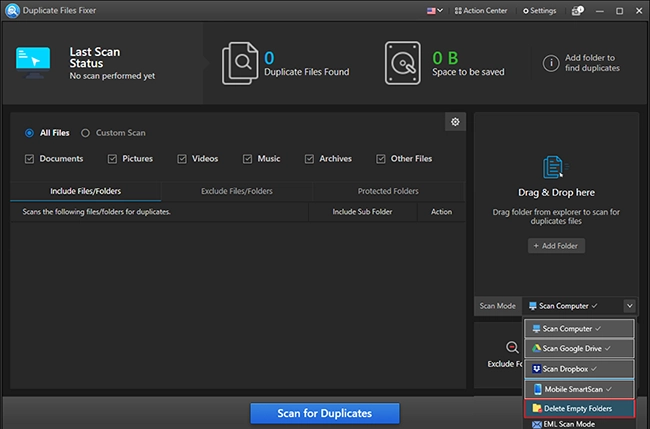
Task: Click the info icon beside Add folder
Action: point(551,63)
